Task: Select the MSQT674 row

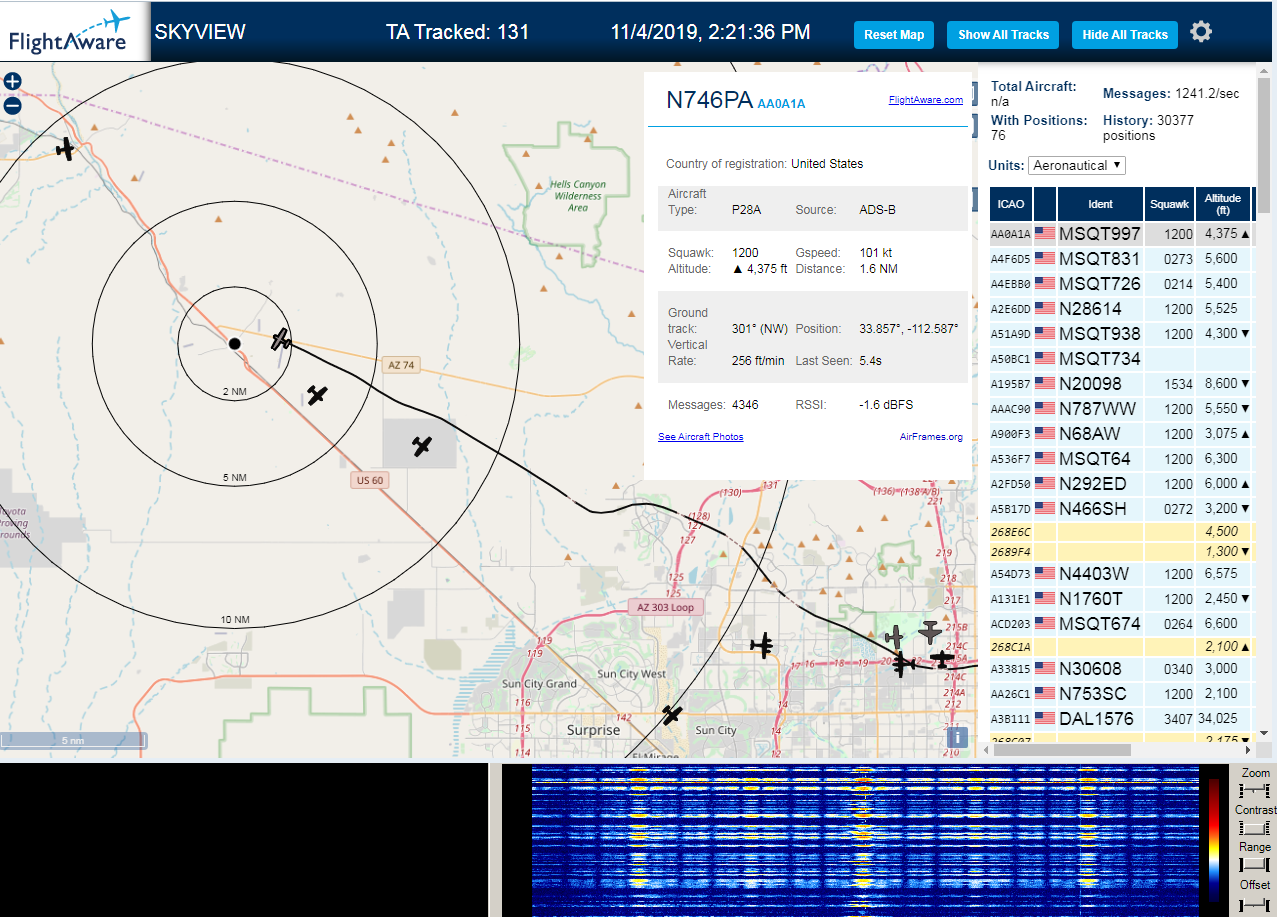Action: coord(1120,624)
